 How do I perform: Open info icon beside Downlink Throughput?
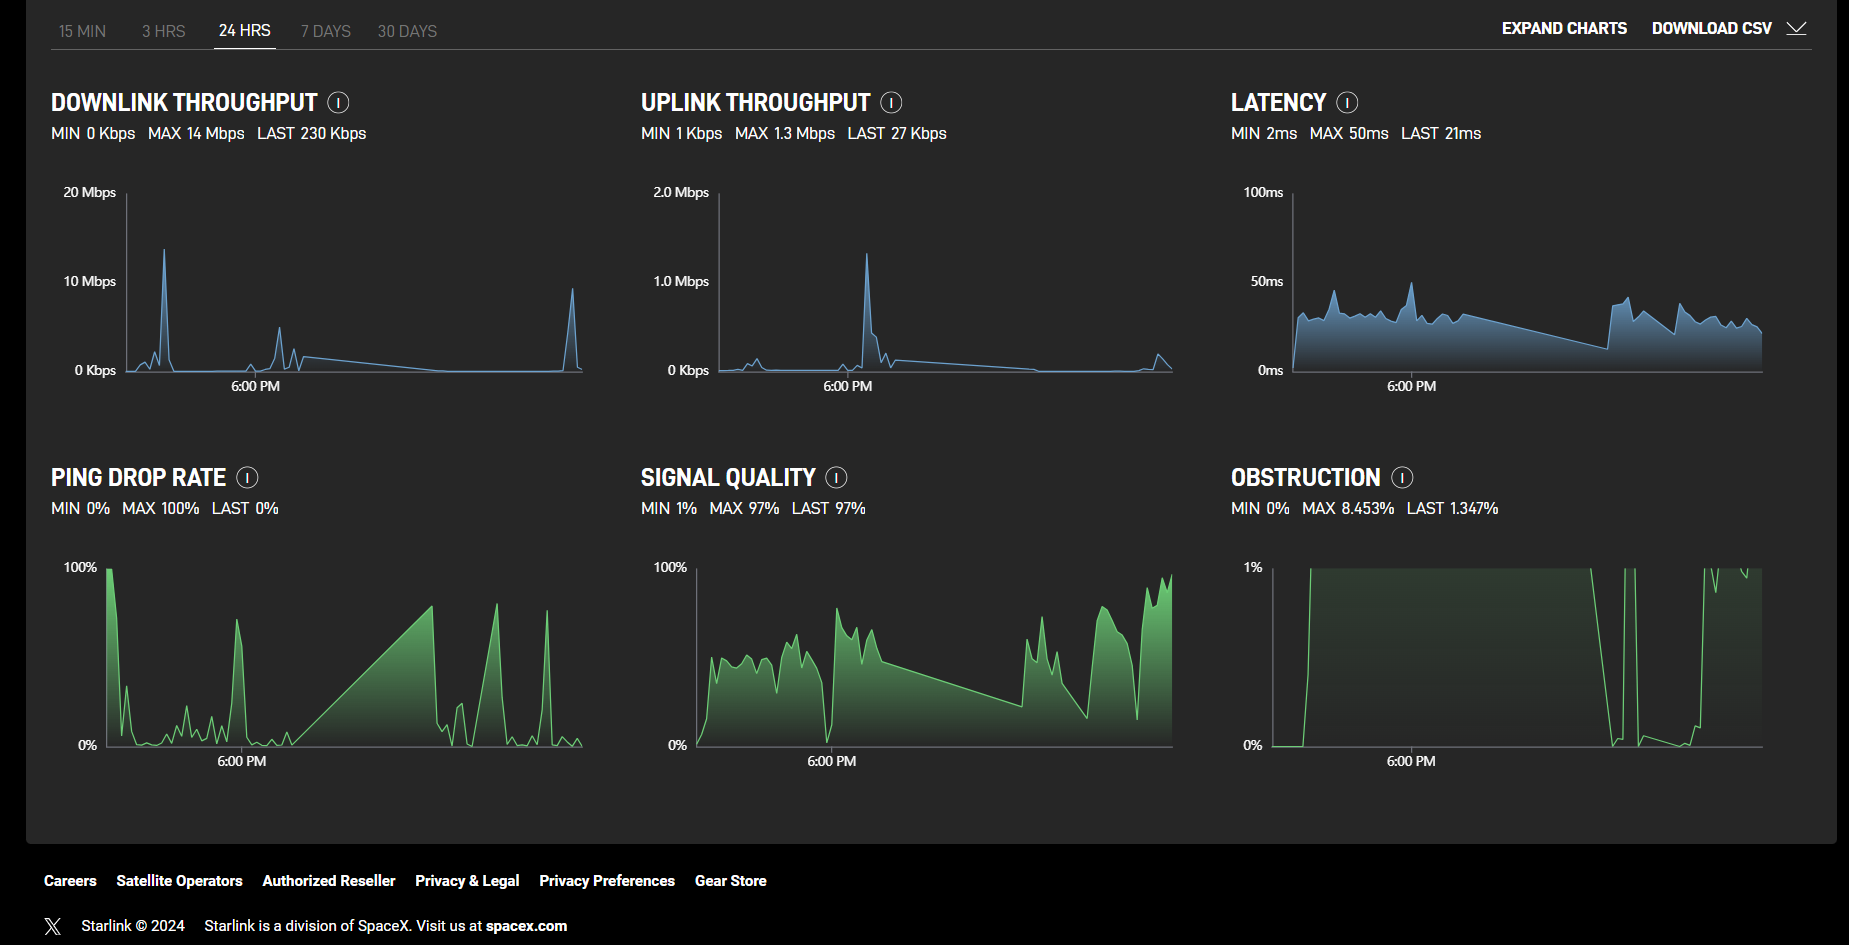click(x=338, y=103)
